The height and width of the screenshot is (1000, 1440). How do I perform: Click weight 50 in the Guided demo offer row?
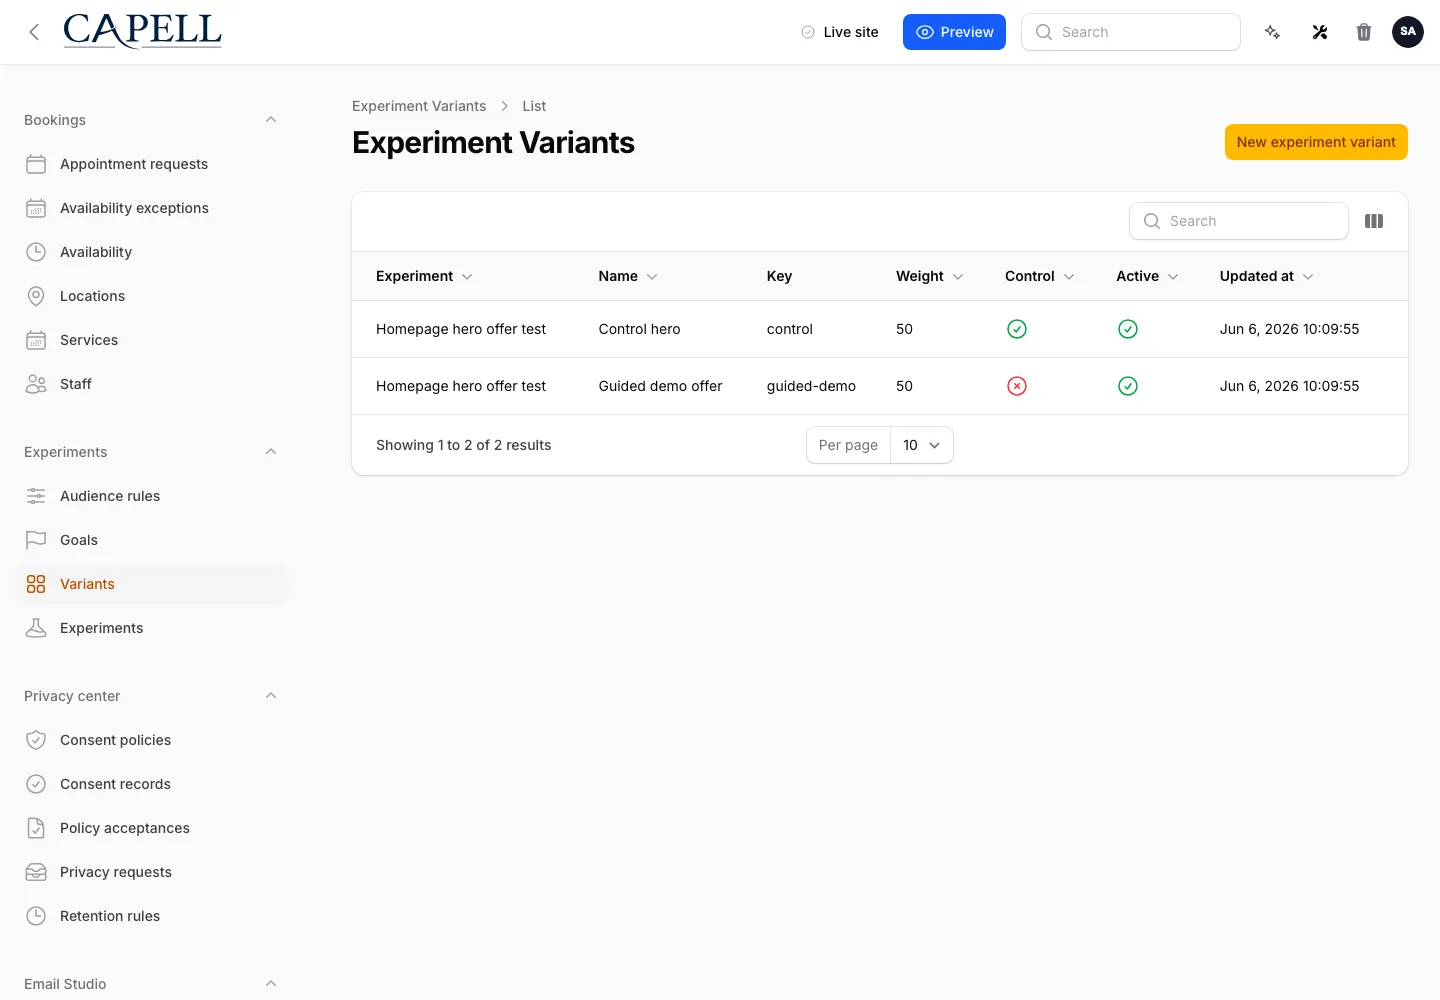(x=904, y=386)
